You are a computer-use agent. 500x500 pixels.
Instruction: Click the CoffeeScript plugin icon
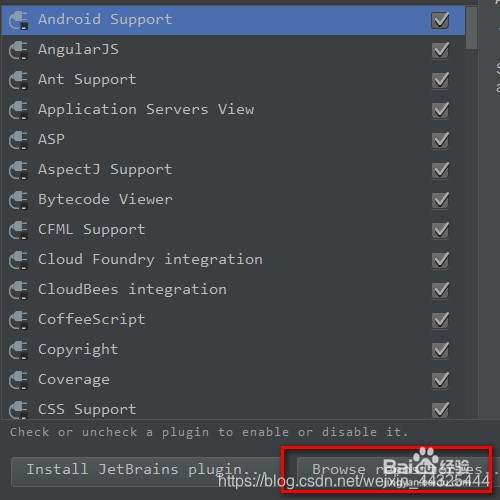click(x=19, y=320)
